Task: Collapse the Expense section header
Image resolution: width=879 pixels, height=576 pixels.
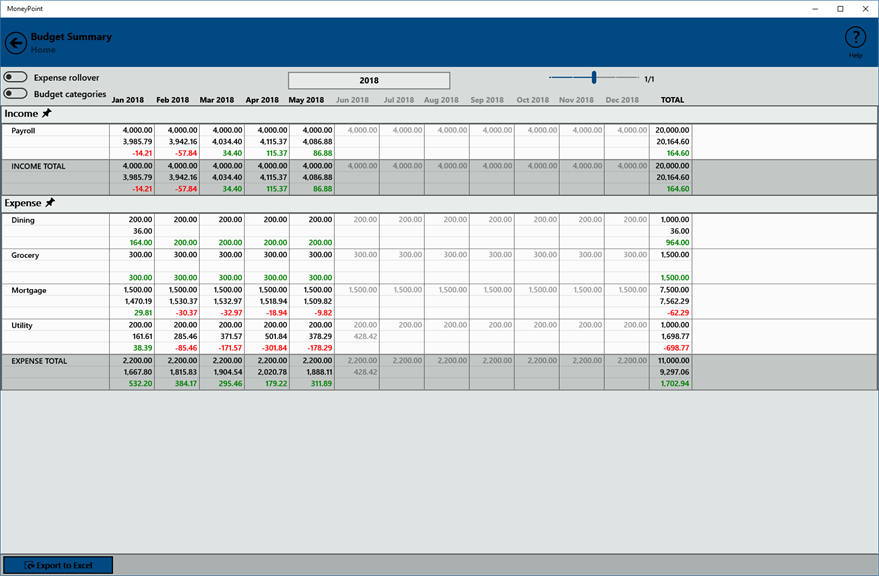Action: [440, 203]
